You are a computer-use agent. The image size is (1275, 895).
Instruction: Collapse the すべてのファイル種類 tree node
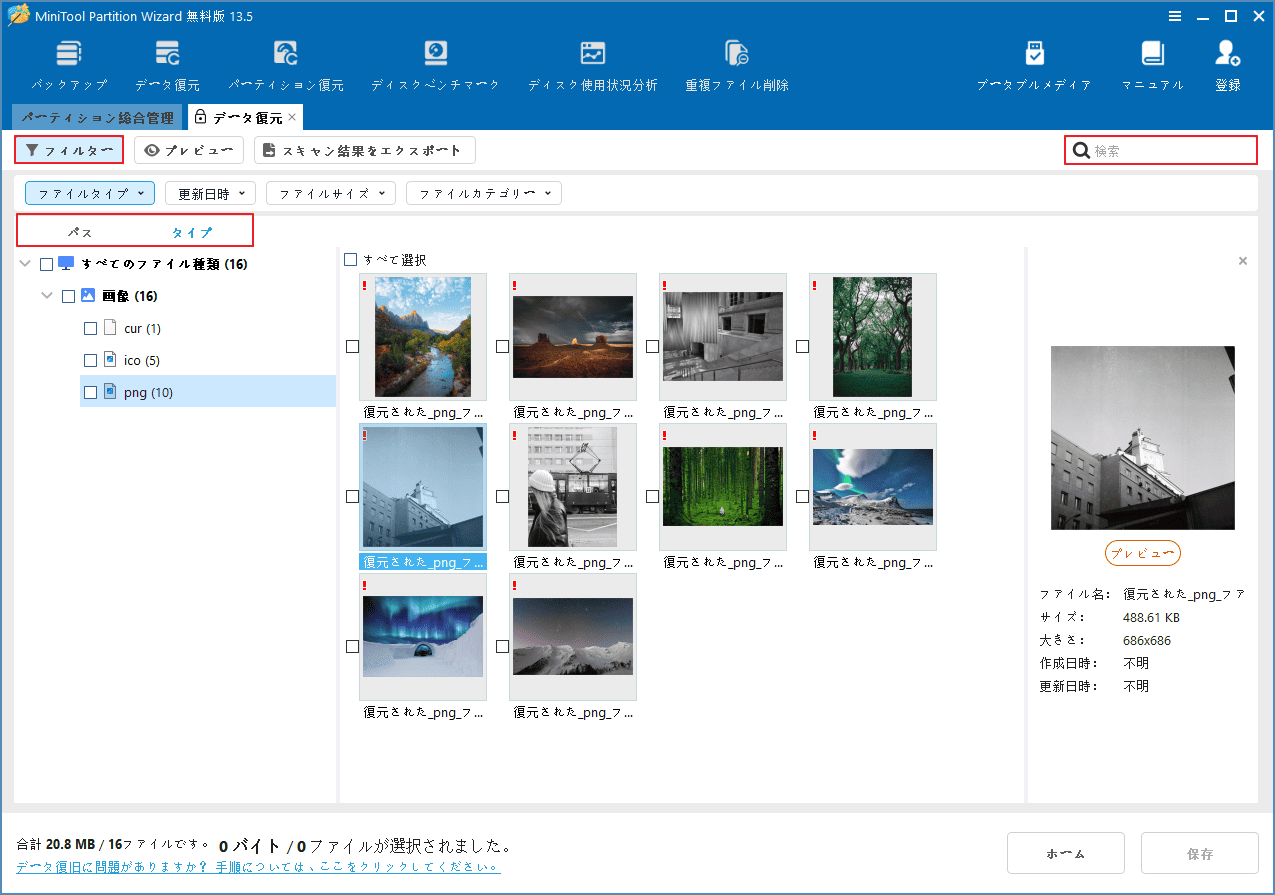[23, 263]
